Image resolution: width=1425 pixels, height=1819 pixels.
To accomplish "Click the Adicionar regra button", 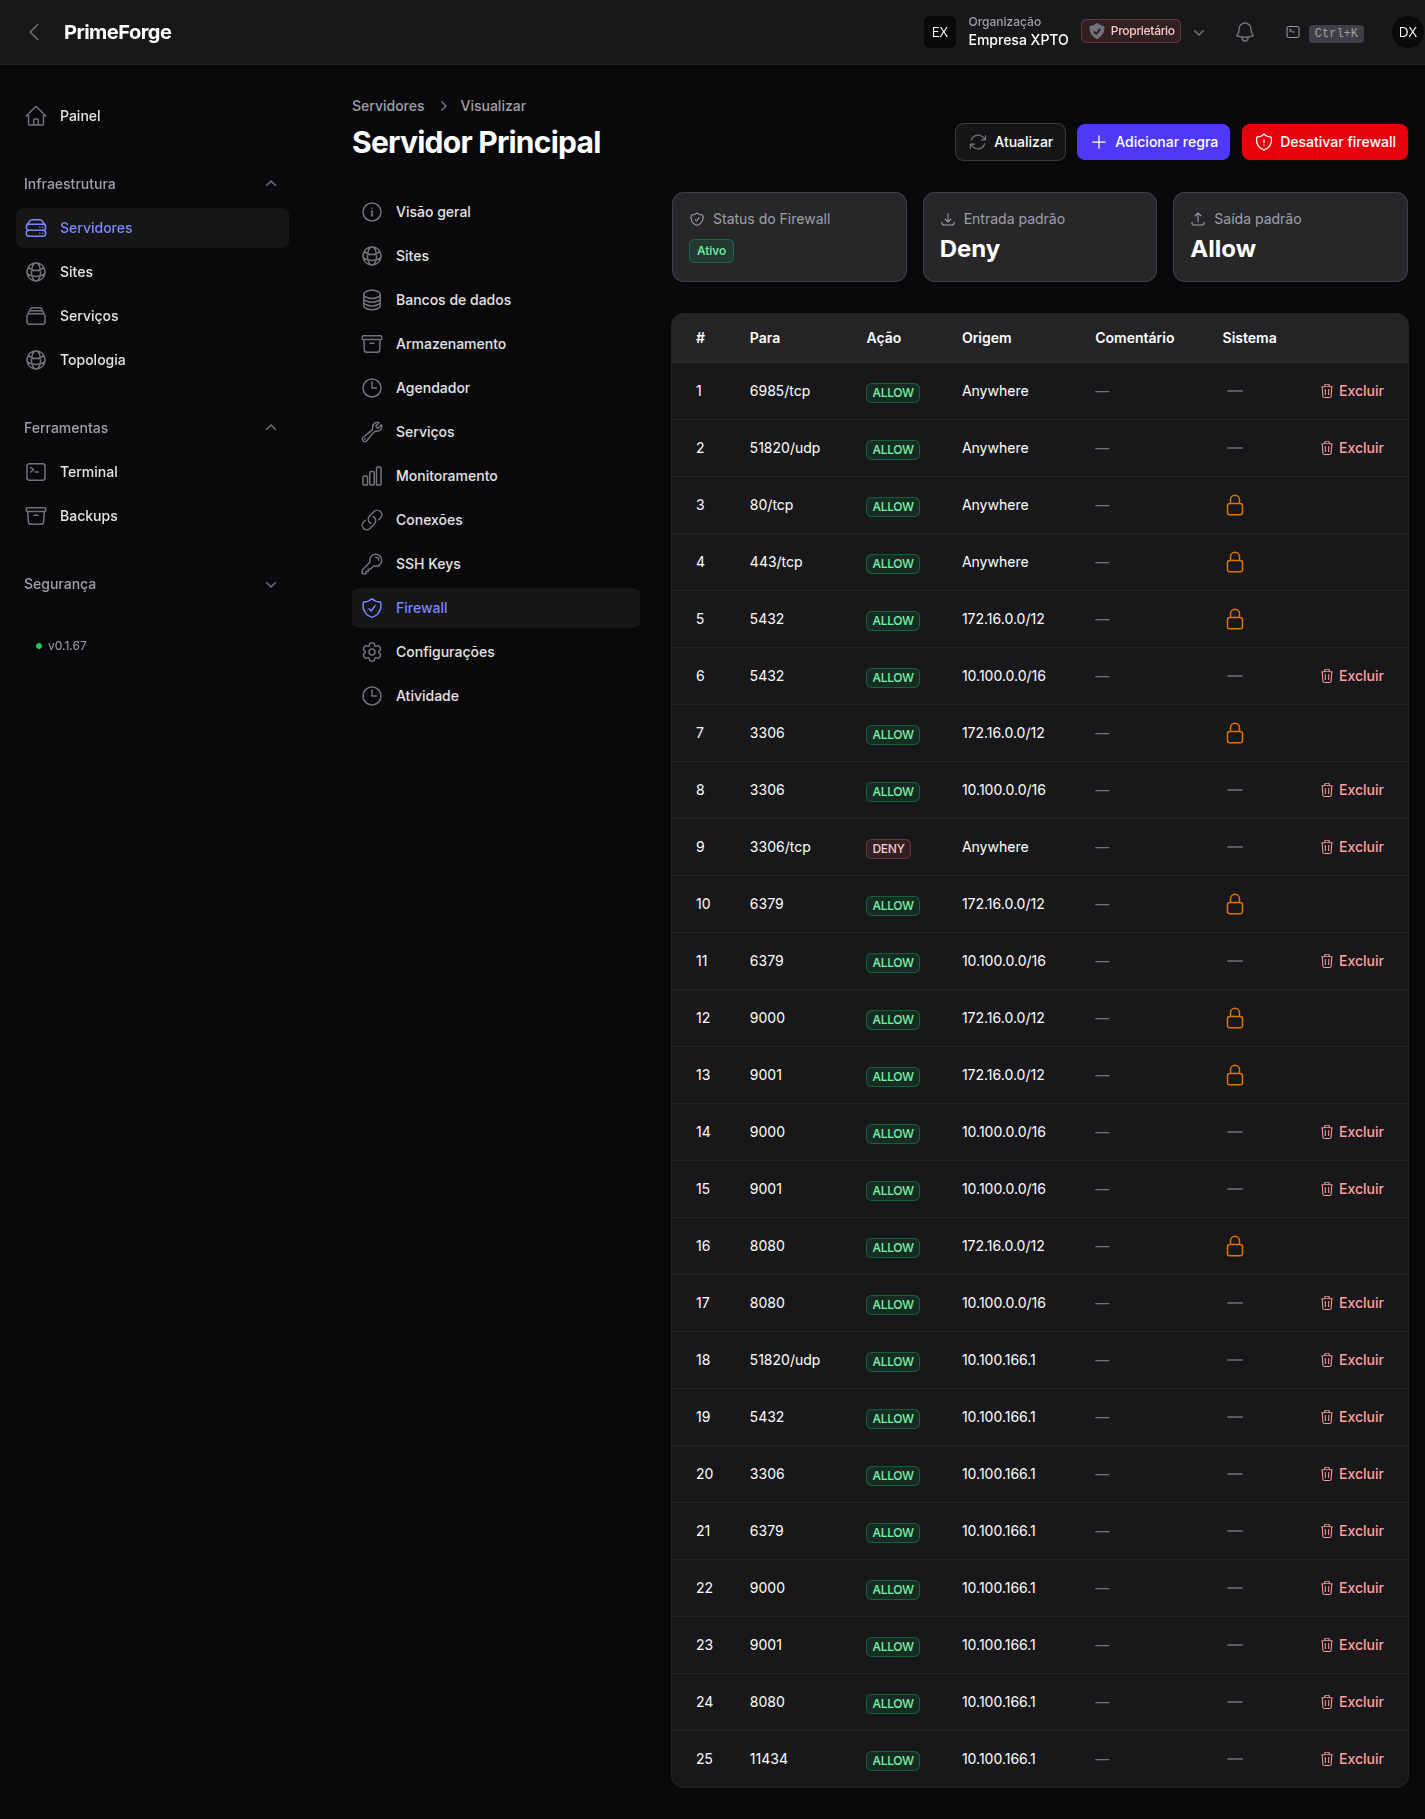I will (1154, 142).
